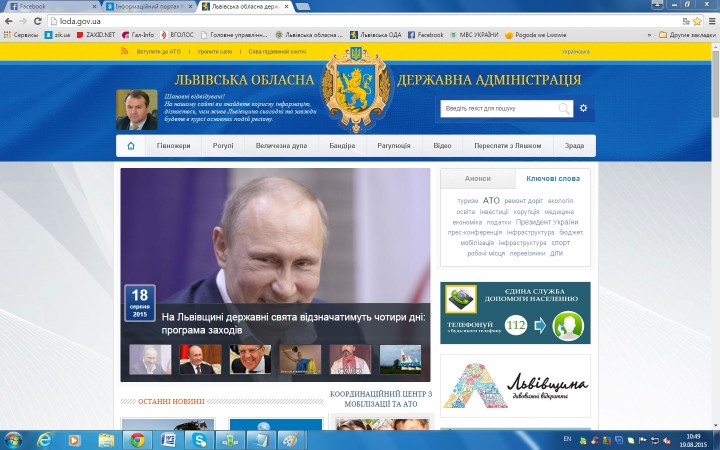
Task: Select the first thumbnail under the headline
Action: point(144,359)
